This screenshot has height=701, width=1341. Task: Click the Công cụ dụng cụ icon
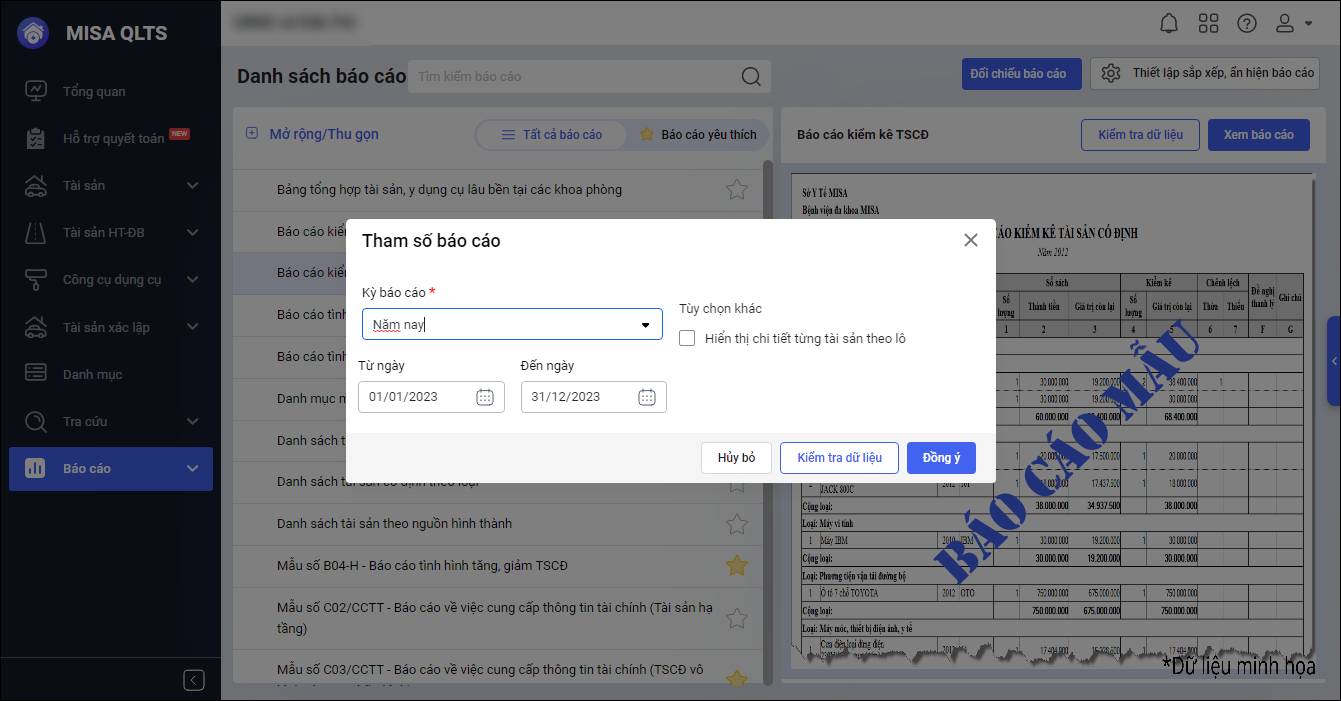(x=35, y=279)
